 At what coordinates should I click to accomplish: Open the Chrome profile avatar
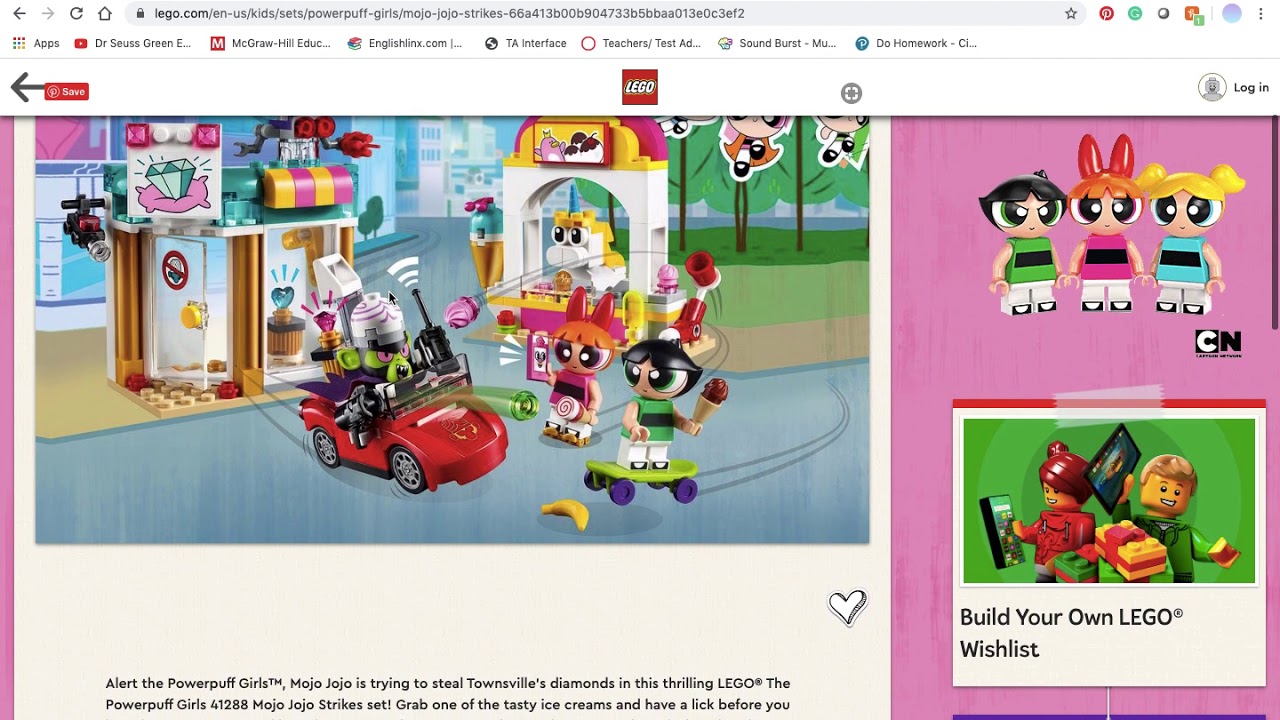[x=1232, y=14]
